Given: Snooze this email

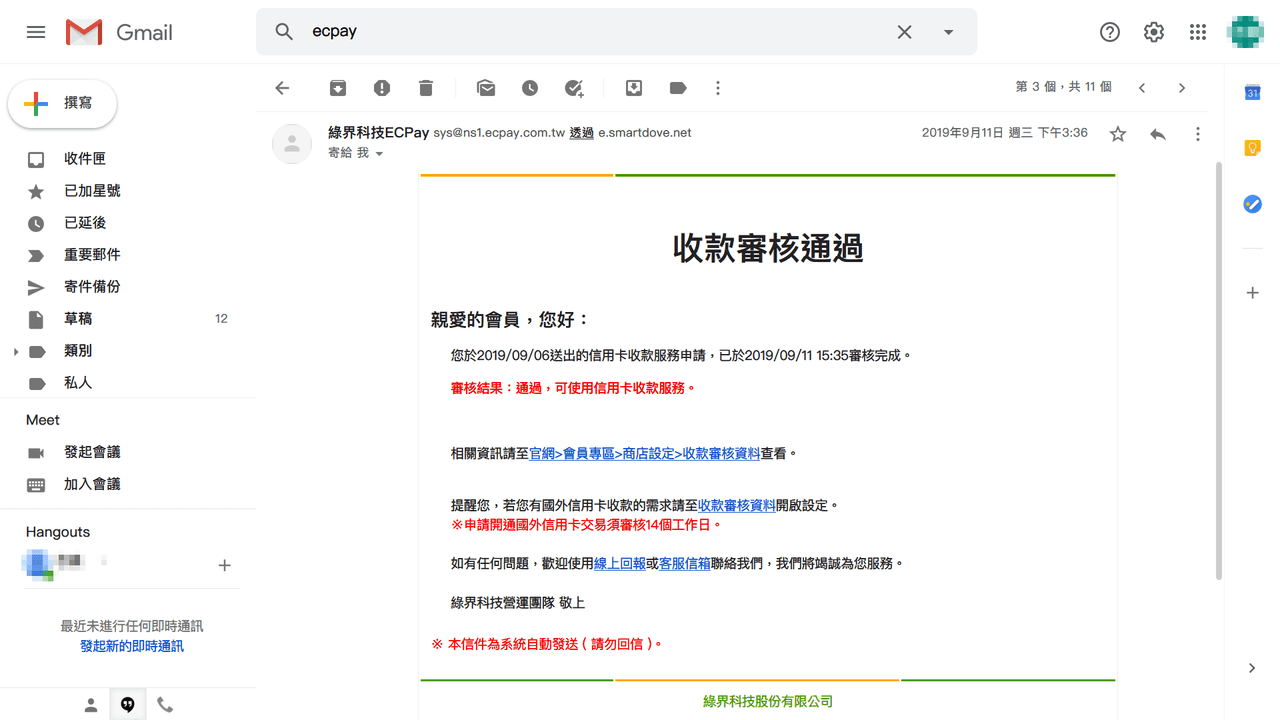Looking at the screenshot, I should coord(530,88).
